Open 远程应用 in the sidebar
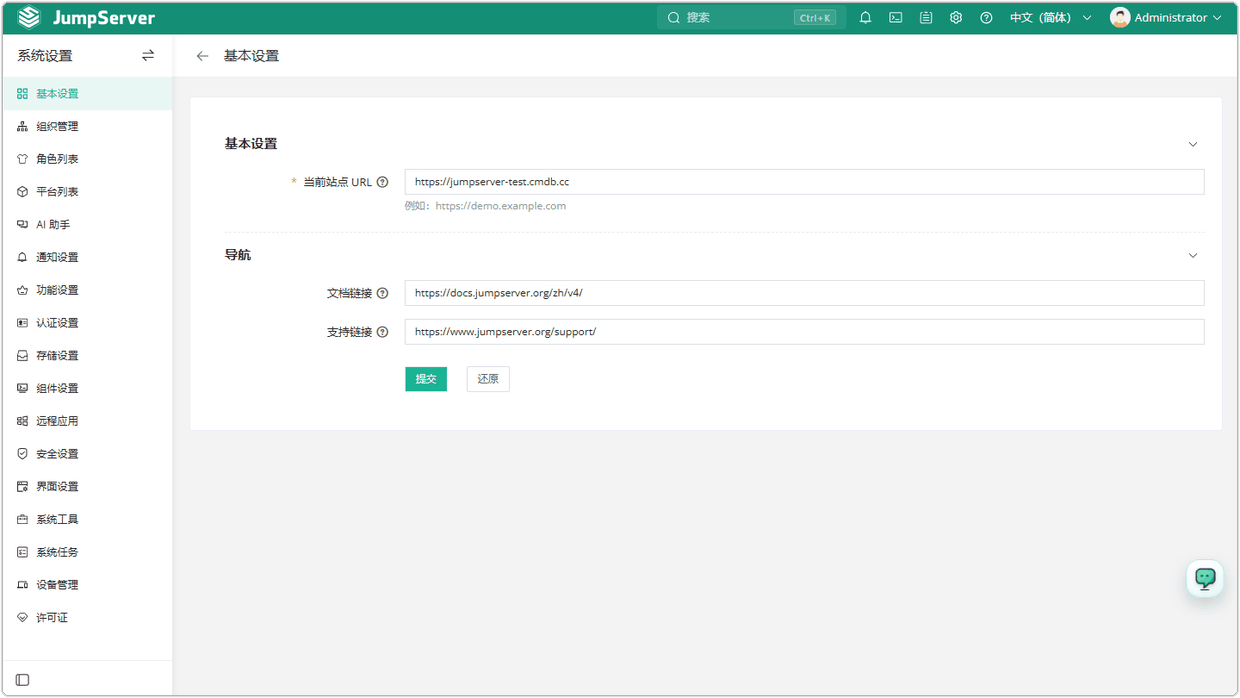Screen dimensions: 1240x698 pos(87,421)
